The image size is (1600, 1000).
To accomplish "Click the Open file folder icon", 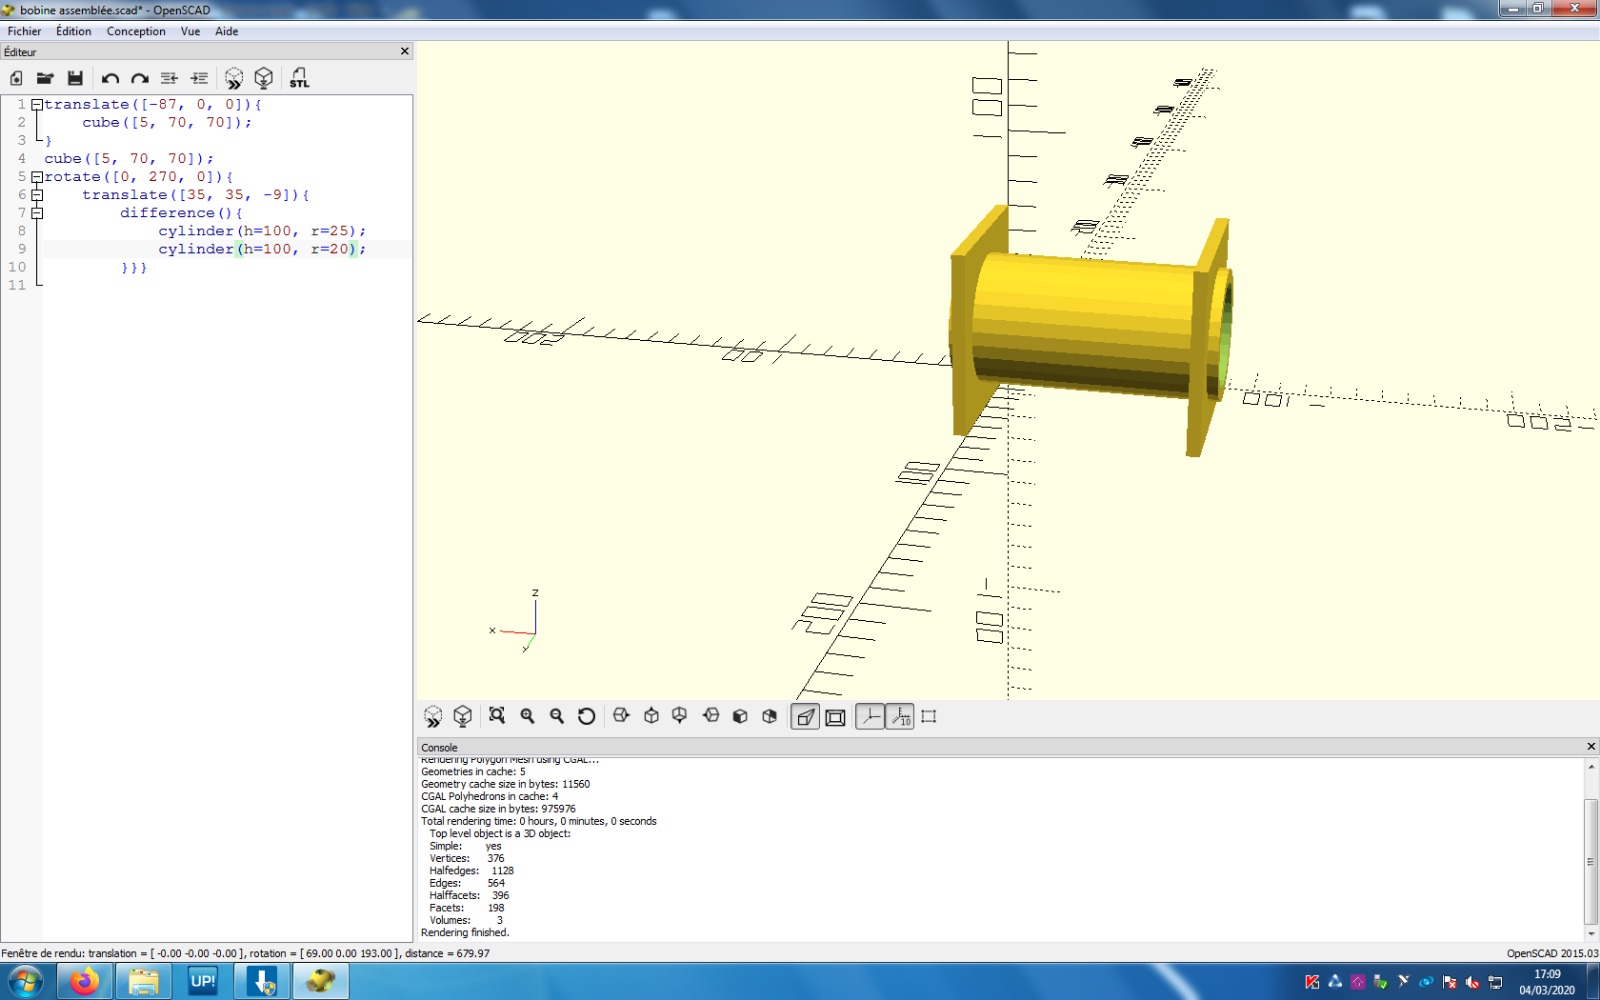I will pyautogui.click(x=45, y=78).
